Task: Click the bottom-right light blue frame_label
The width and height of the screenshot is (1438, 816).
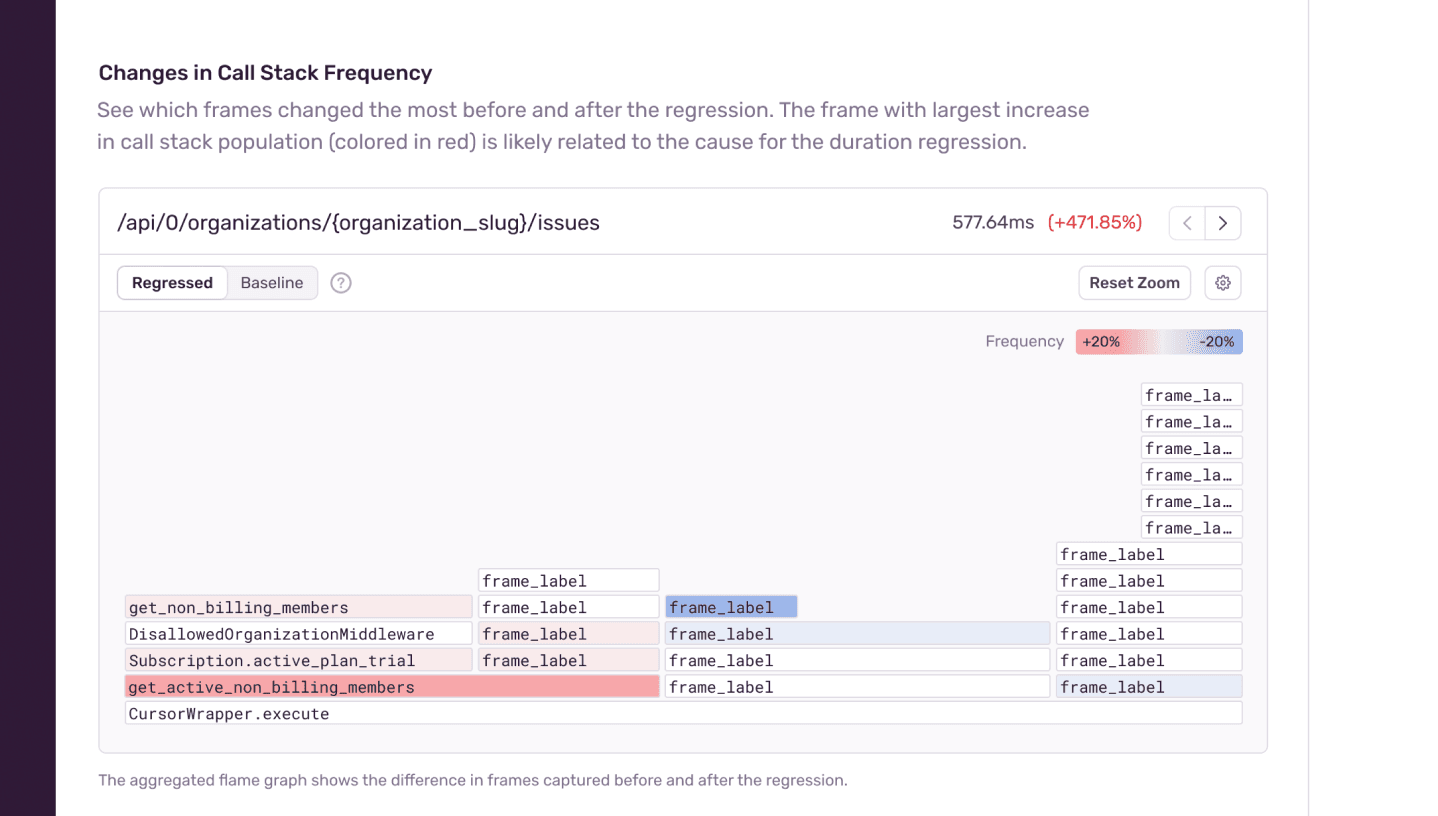Action: coord(1148,687)
